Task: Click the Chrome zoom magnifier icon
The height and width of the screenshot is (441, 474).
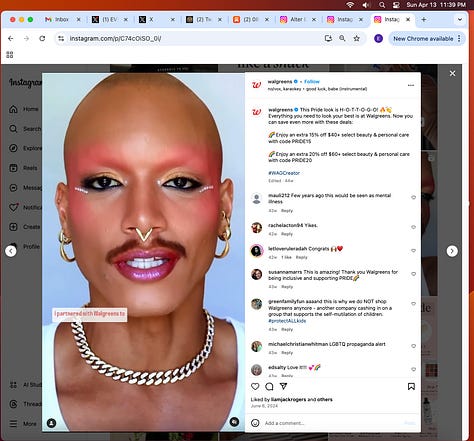Action: 342,38
